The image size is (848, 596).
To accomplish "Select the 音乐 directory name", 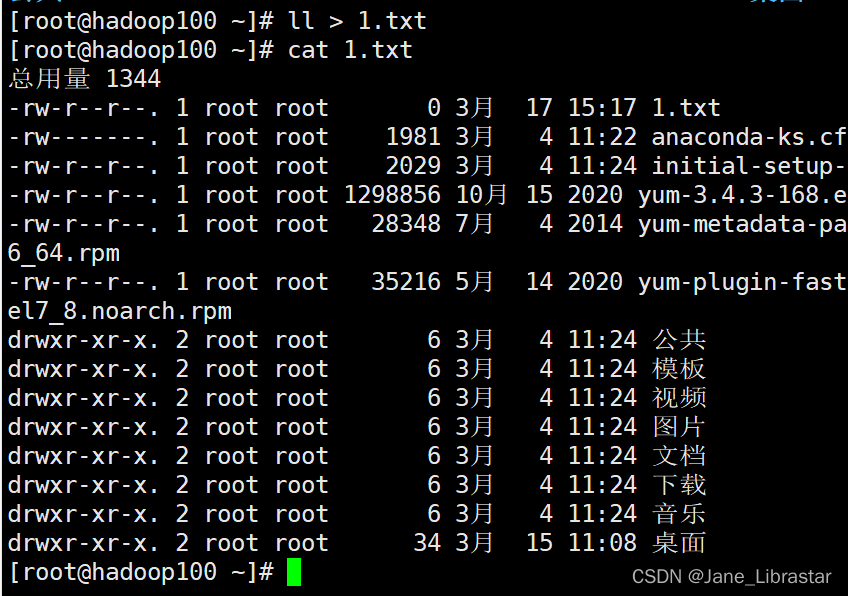I will click(x=679, y=514).
